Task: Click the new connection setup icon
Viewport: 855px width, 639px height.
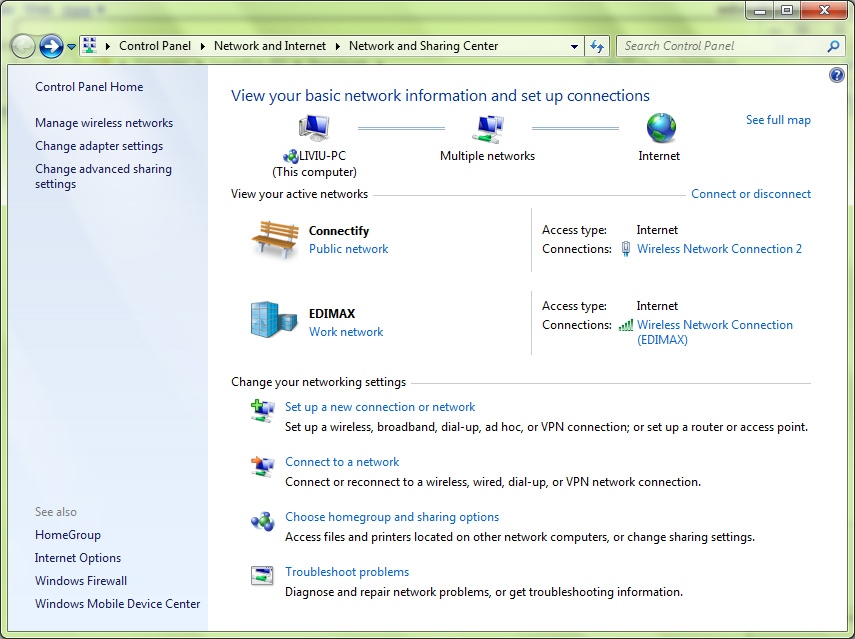Action: (x=263, y=411)
